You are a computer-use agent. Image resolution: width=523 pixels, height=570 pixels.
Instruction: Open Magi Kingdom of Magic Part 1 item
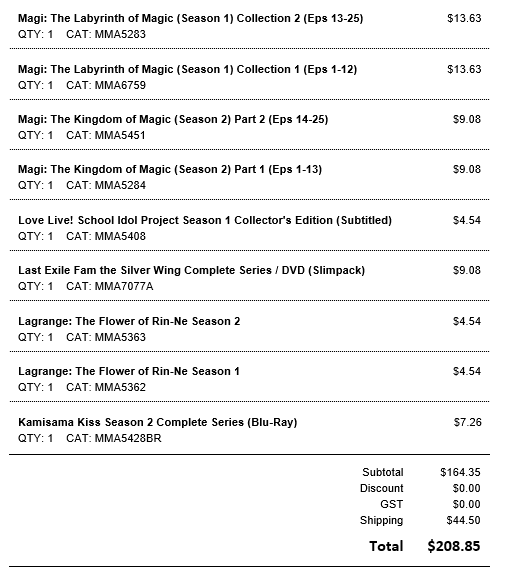pyautogui.click(x=170, y=170)
